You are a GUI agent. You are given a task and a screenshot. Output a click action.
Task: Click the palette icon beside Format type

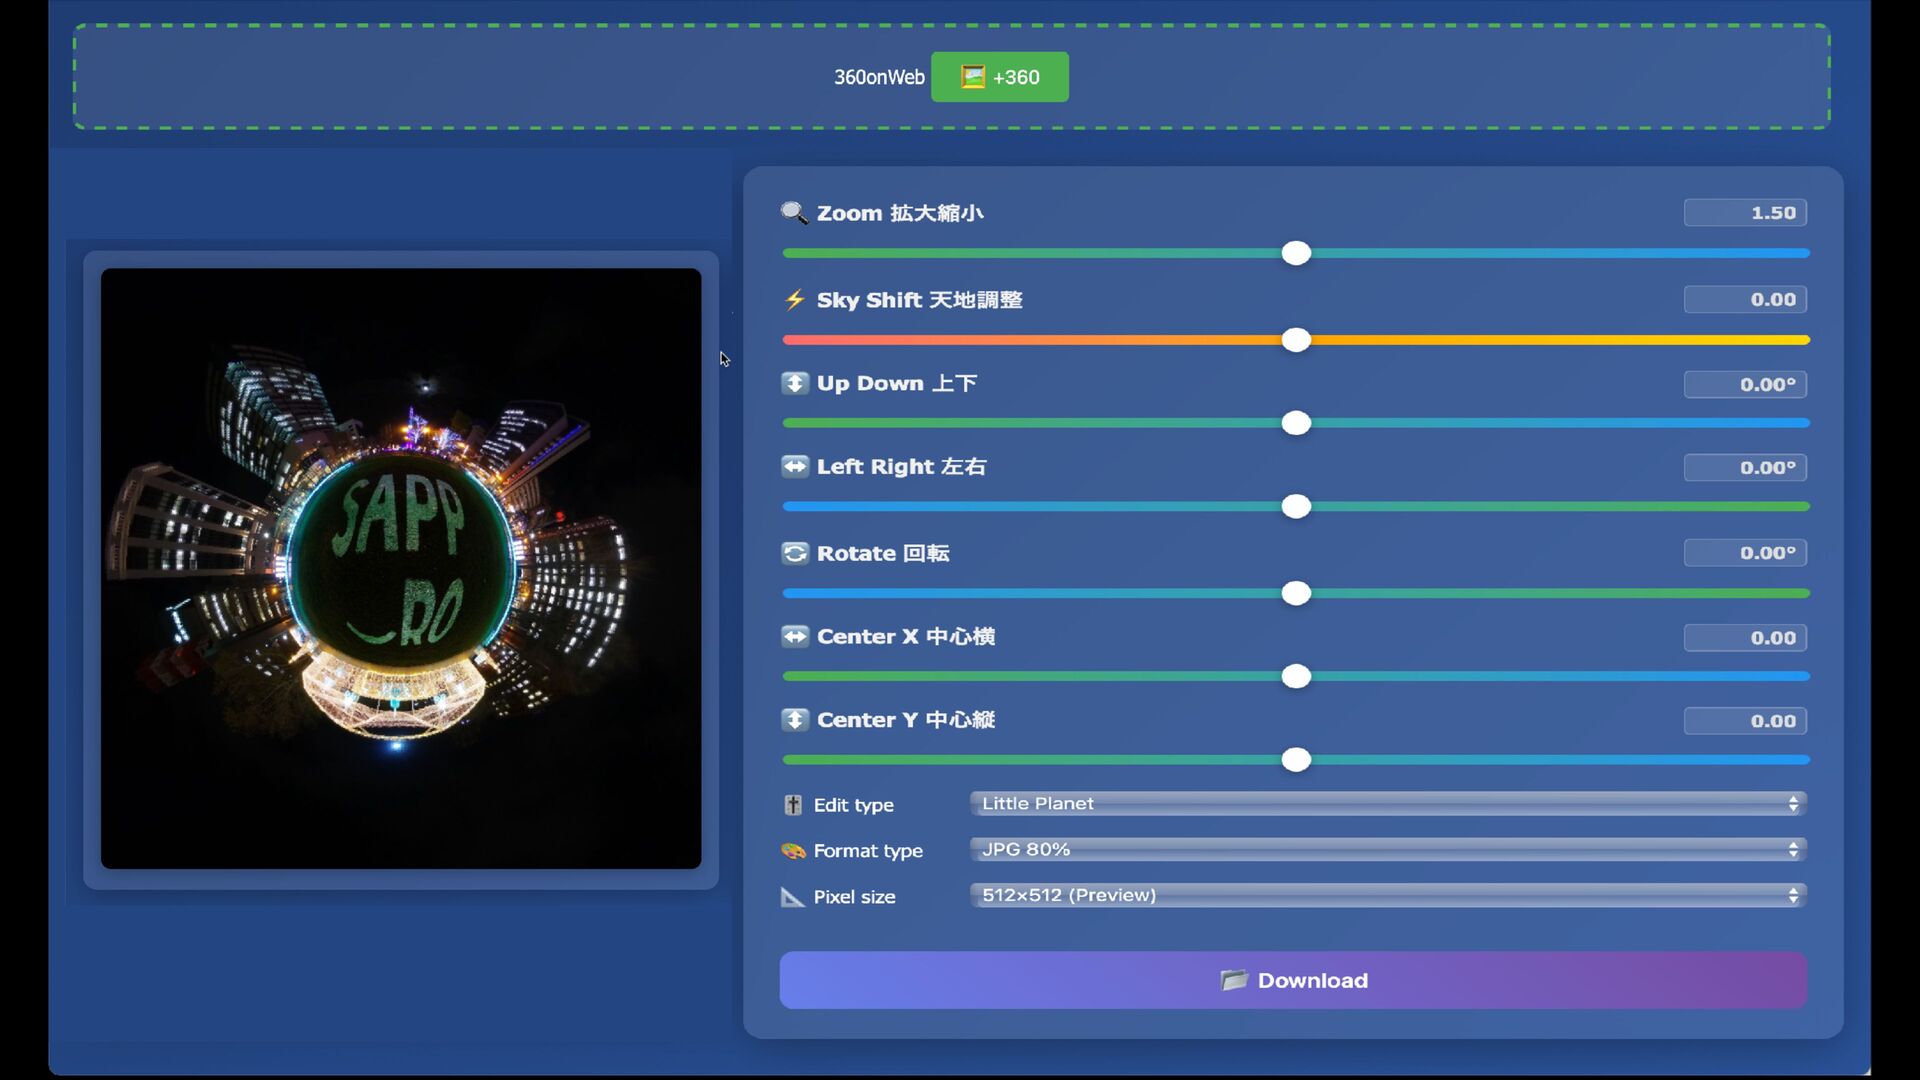click(793, 851)
